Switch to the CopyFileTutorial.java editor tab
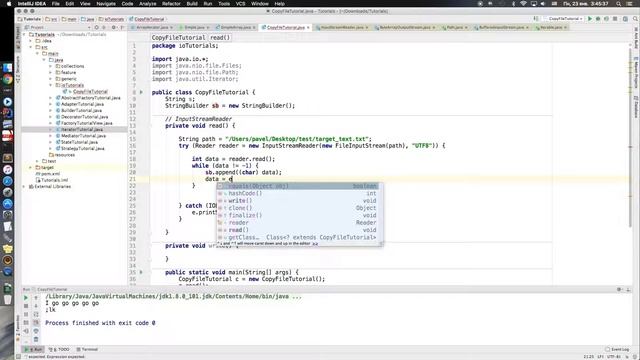 click(285, 27)
